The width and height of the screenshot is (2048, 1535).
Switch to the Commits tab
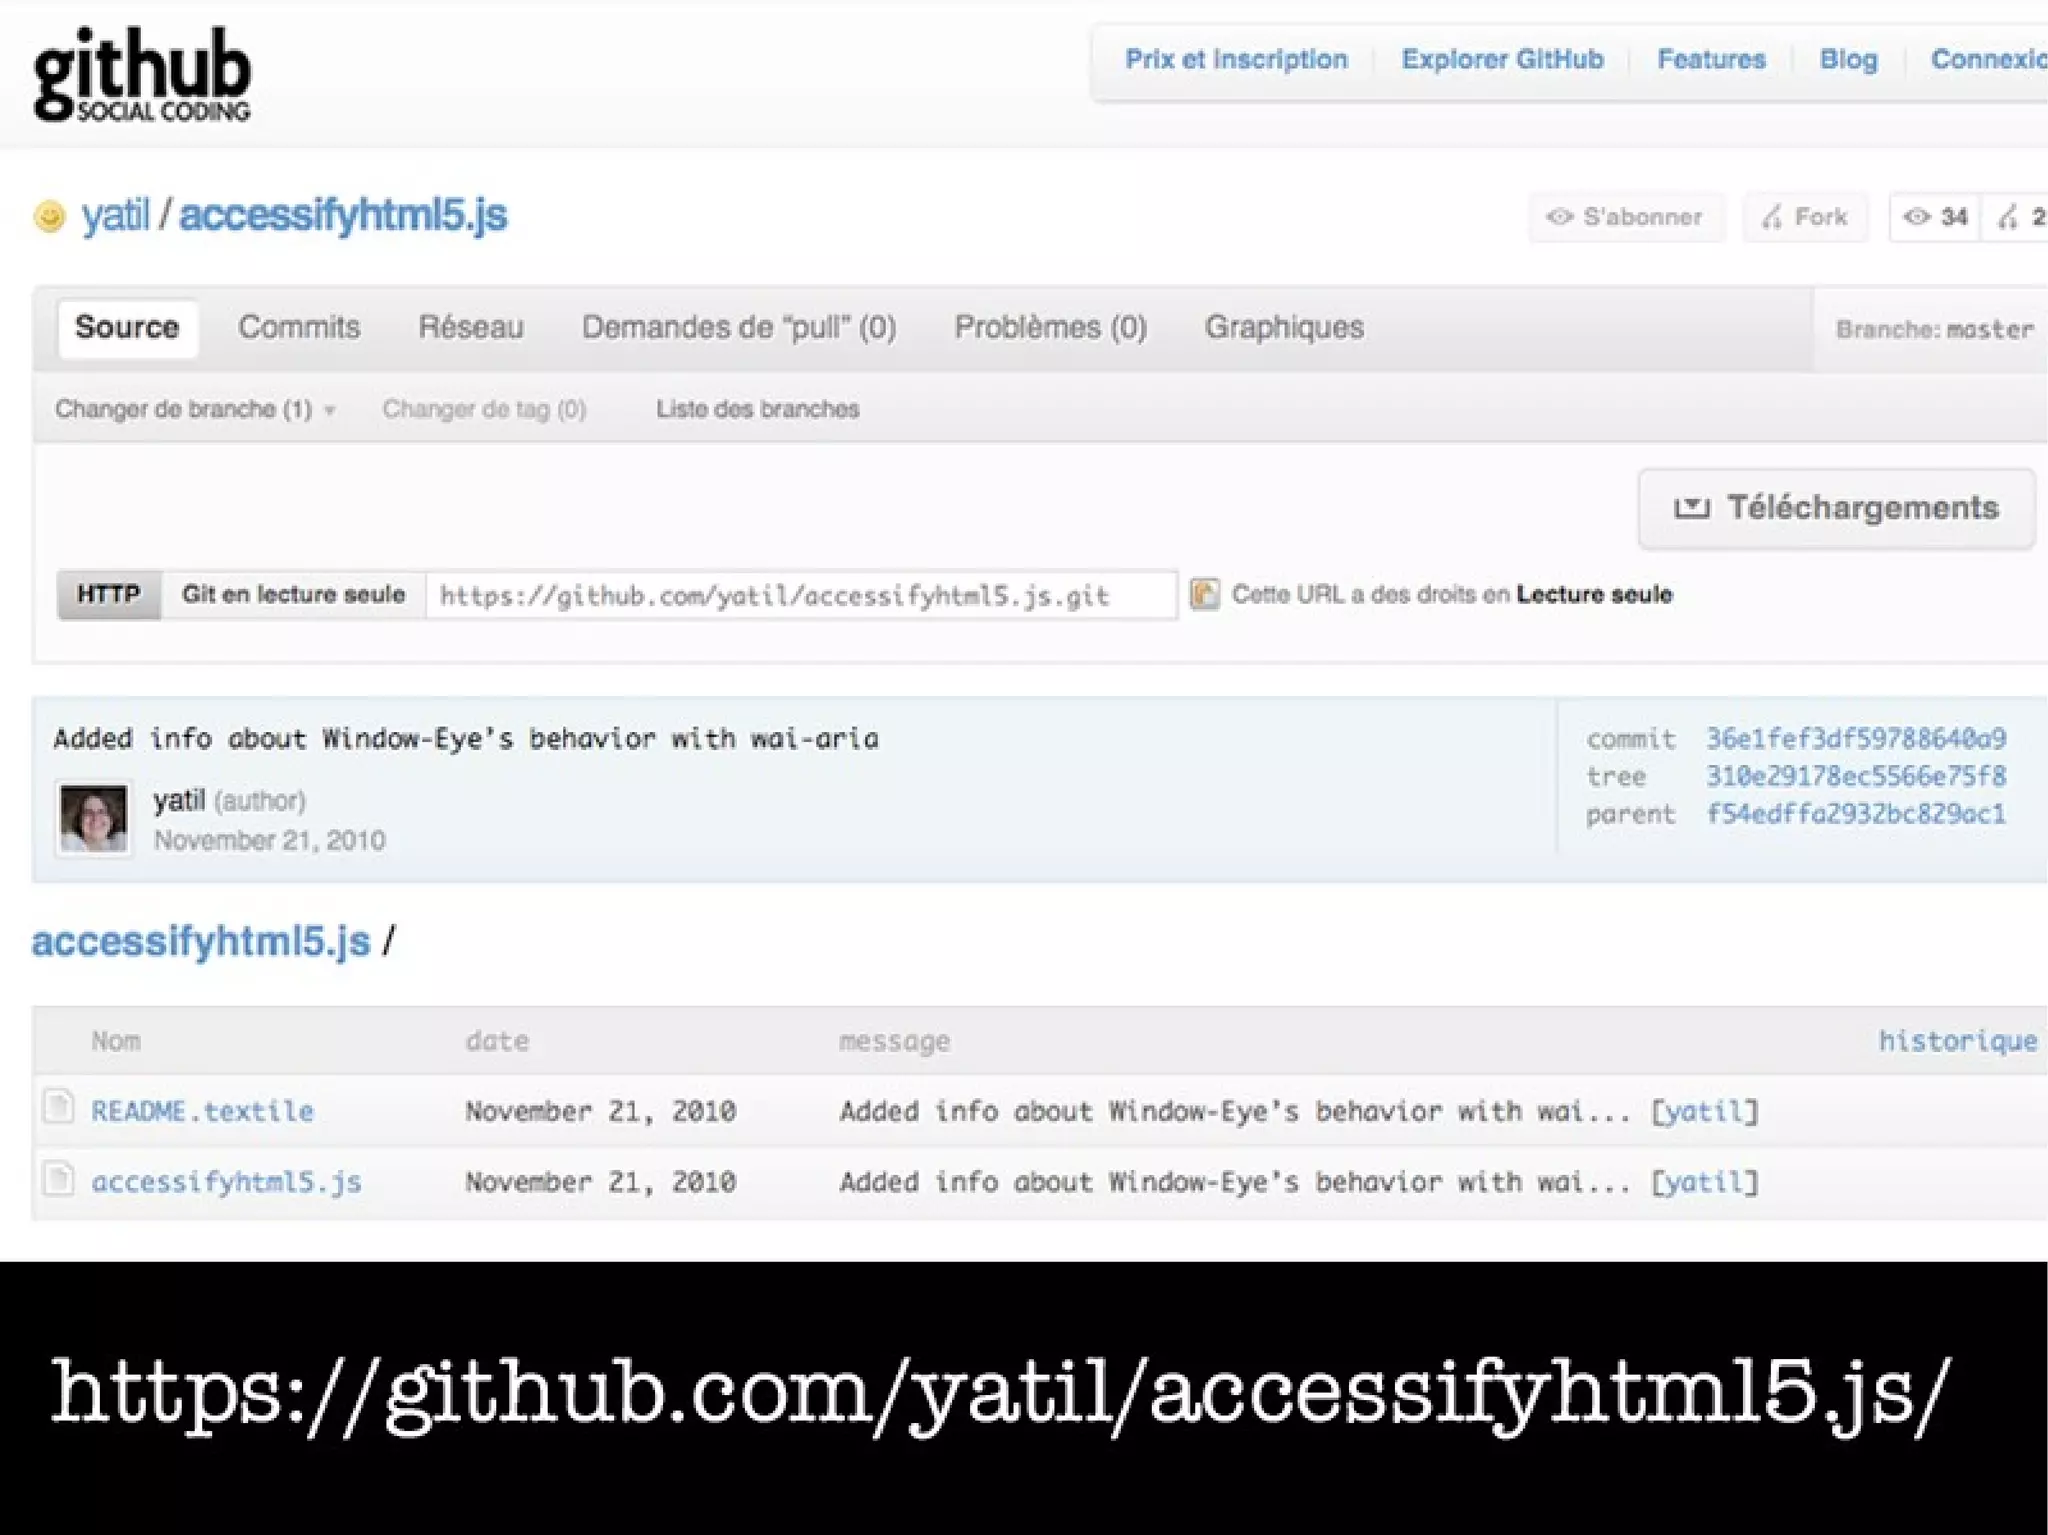click(x=298, y=327)
